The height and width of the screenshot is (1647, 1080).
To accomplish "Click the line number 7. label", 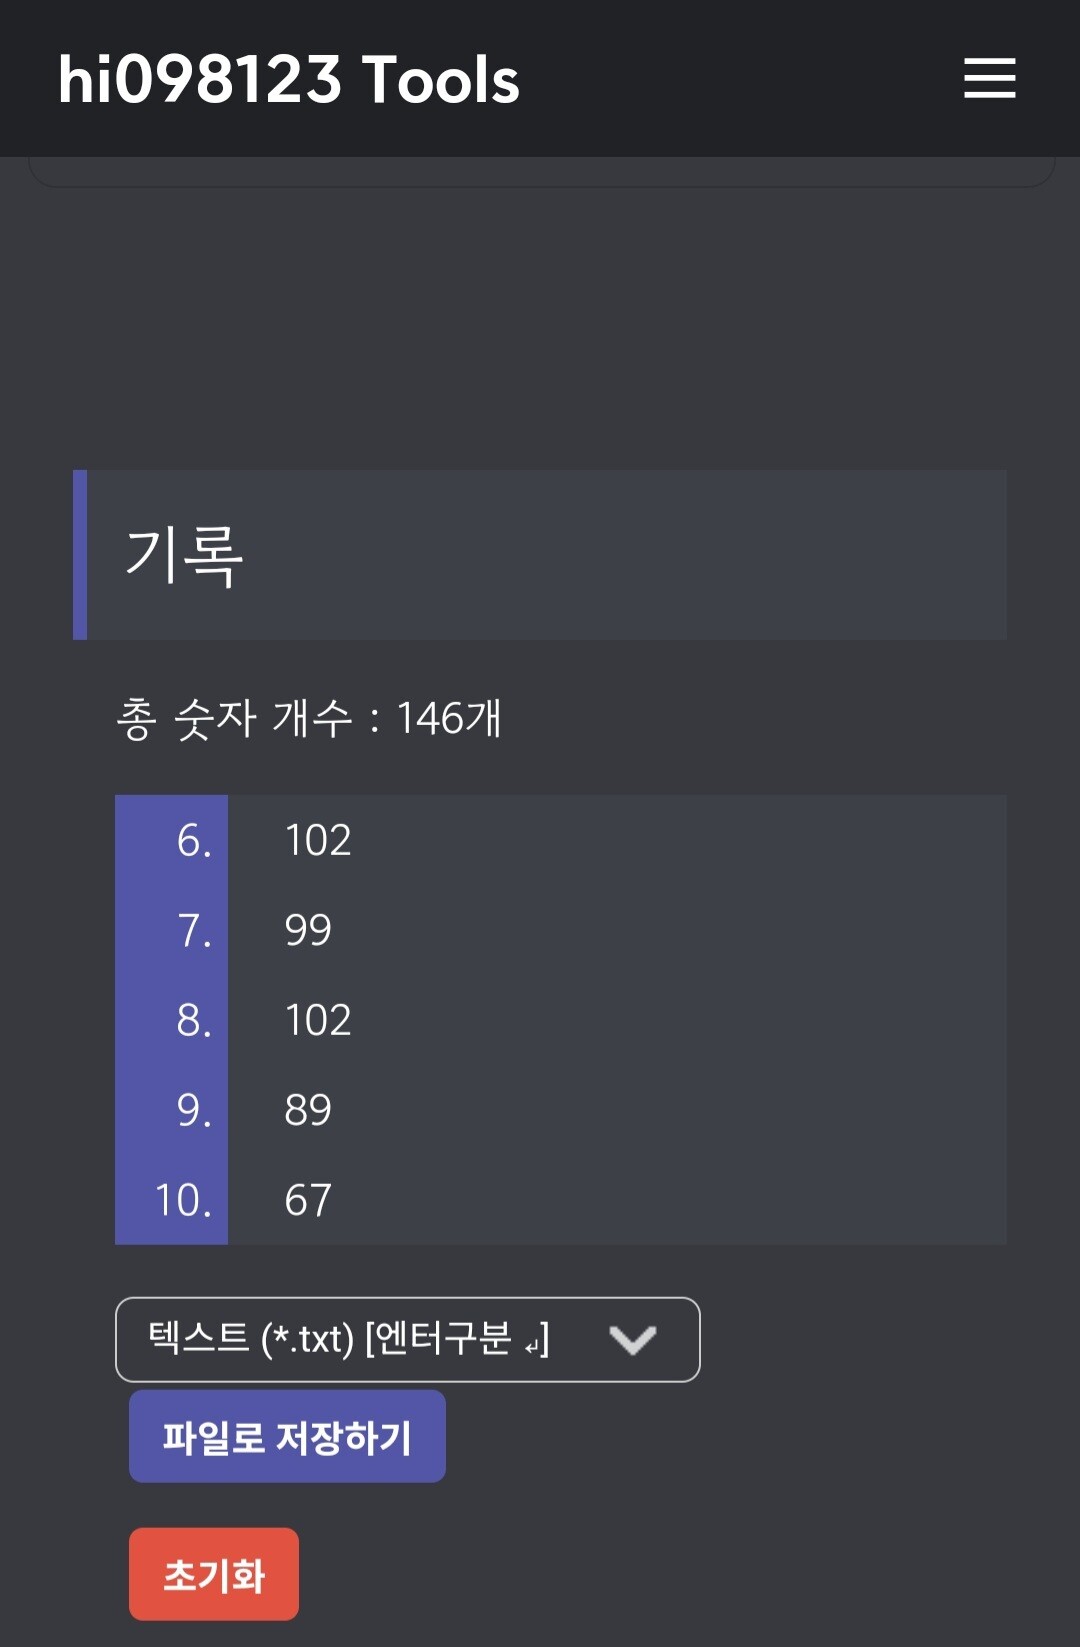I will pos(194,930).
